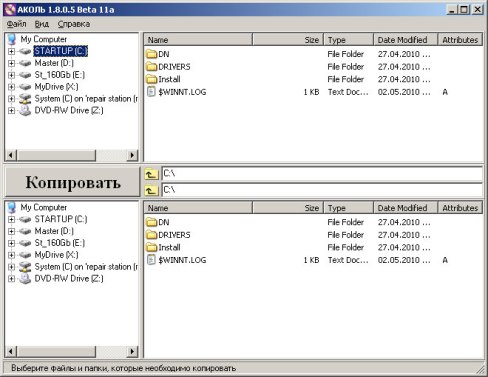Sort upper list by Date Modified header
488x377 pixels.
coord(405,40)
